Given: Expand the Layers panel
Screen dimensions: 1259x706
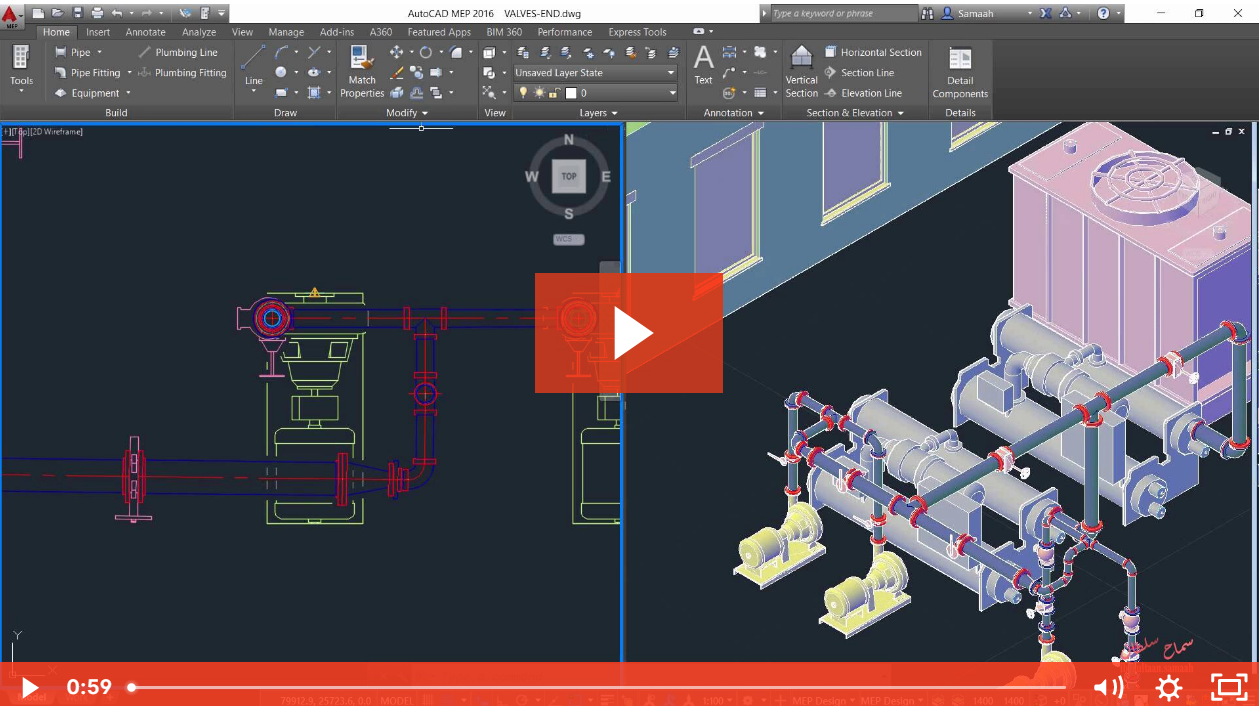Looking at the screenshot, I should tap(598, 113).
